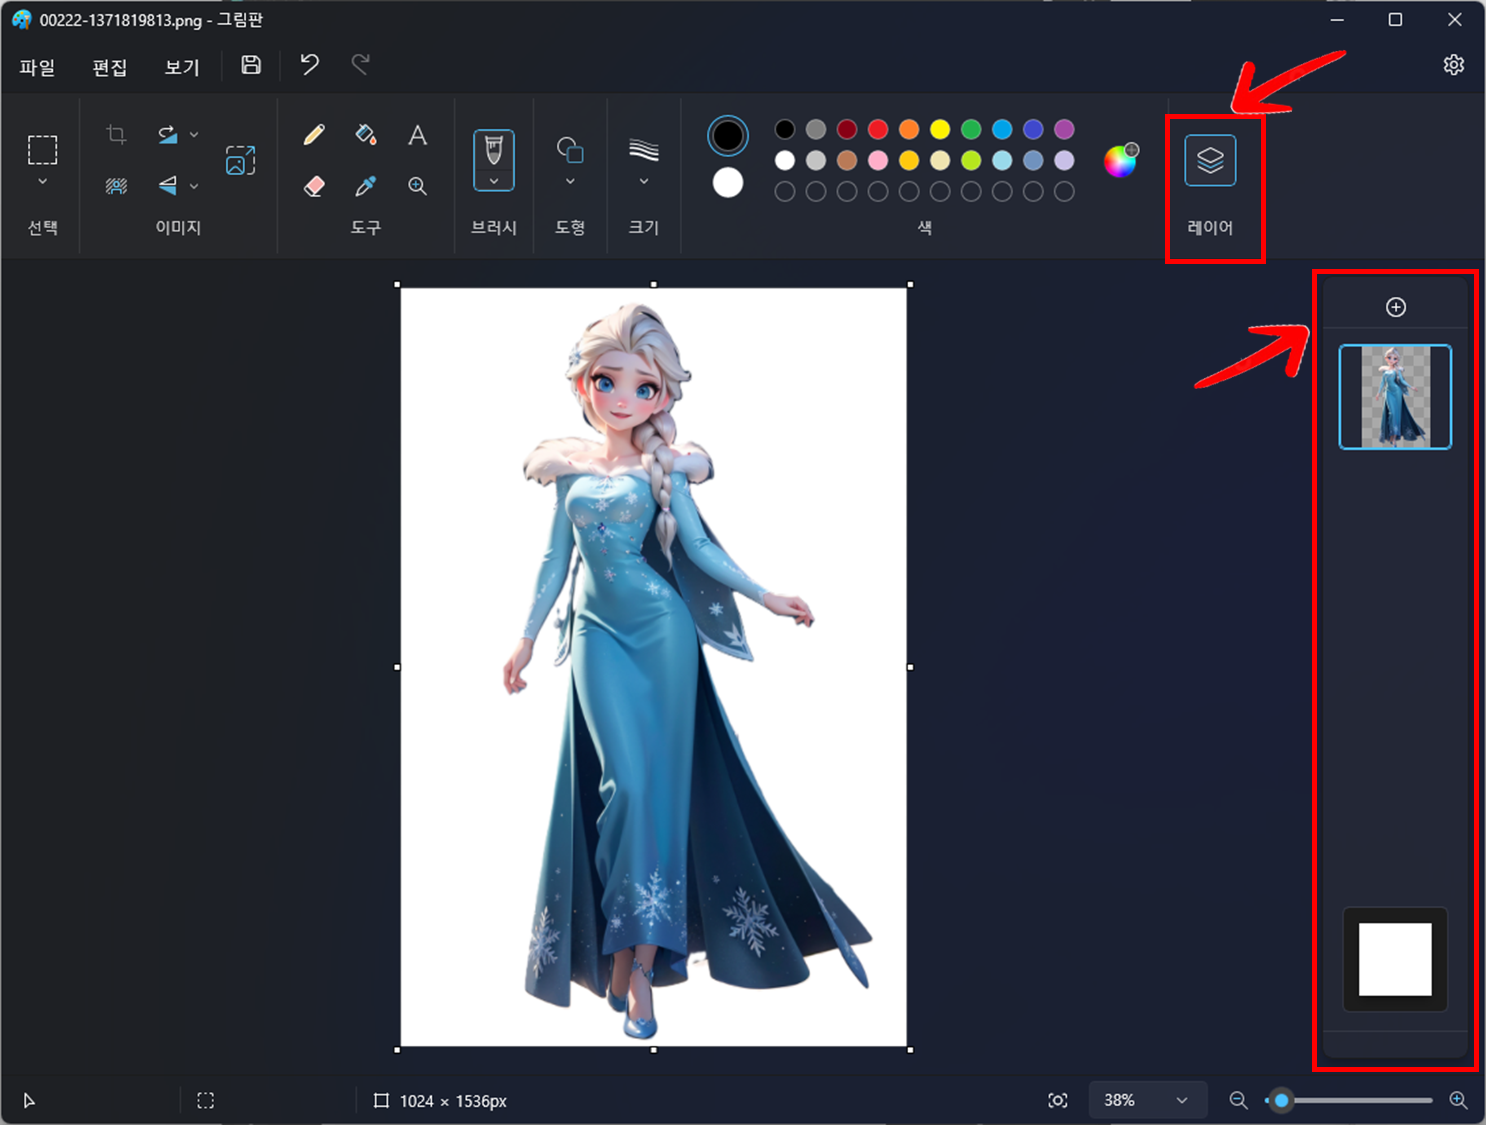
Task: Click the zoom in magnifier
Action: (x=1459, y=1100)
